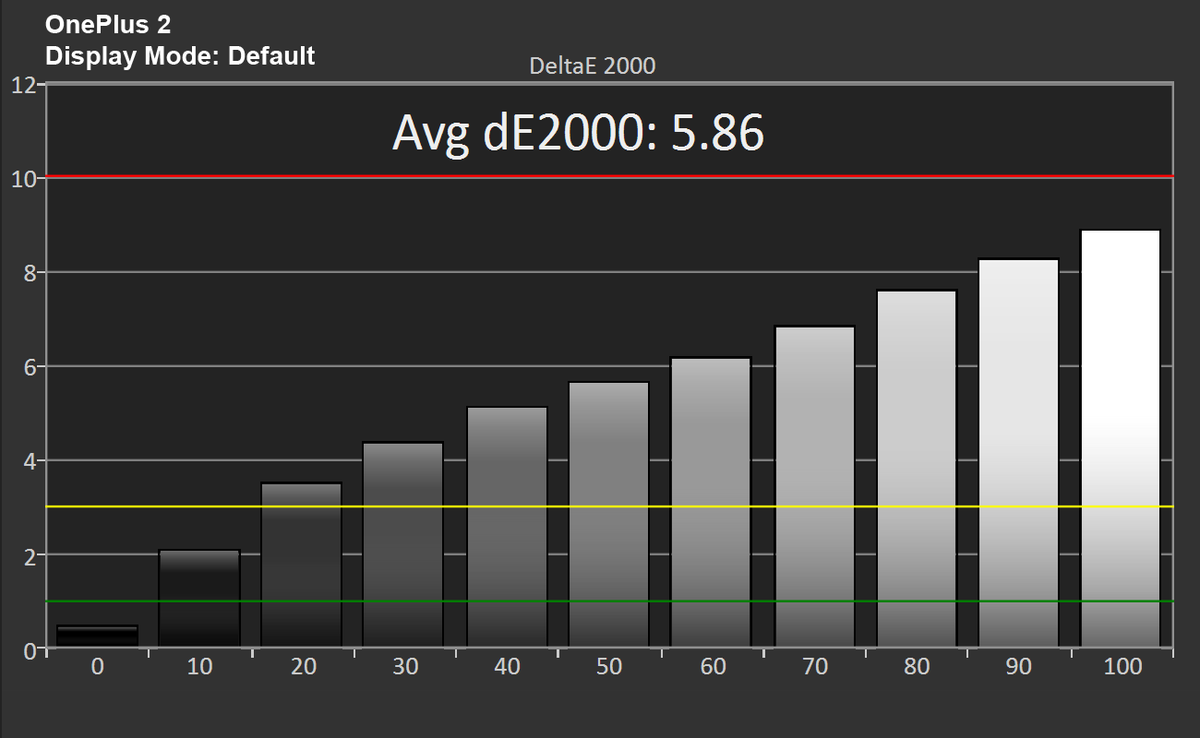Click the 'Avg dE2000: 5.86' text

point(578,132)
